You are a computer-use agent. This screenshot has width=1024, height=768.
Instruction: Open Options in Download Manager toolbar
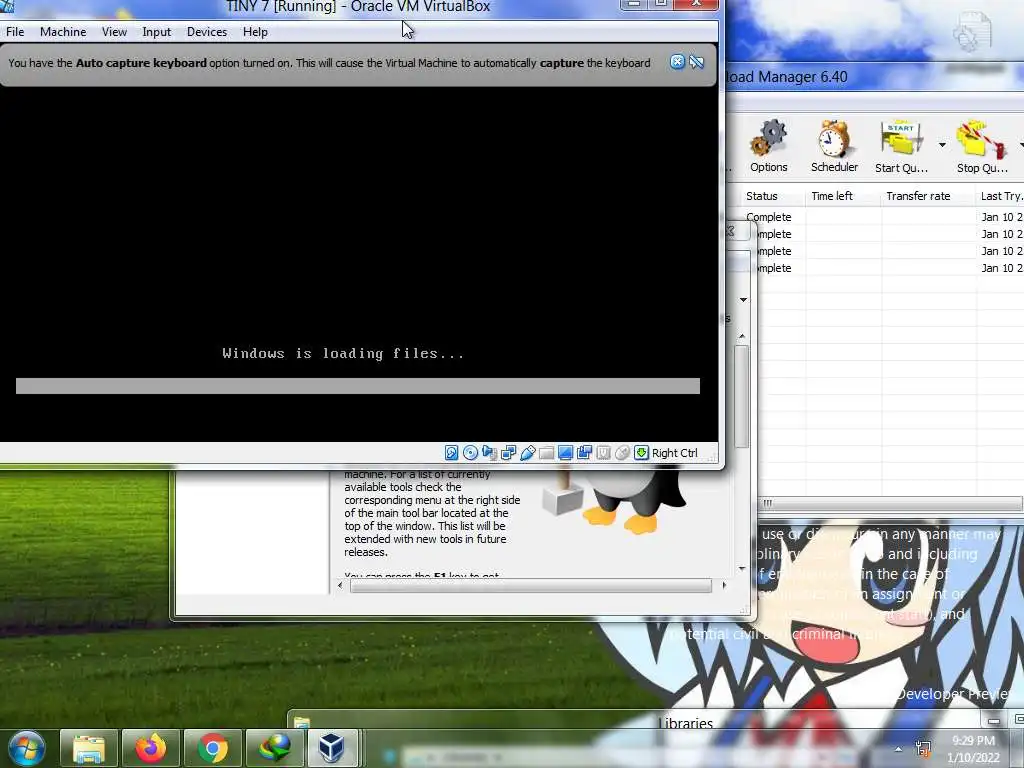coord(769,146)
